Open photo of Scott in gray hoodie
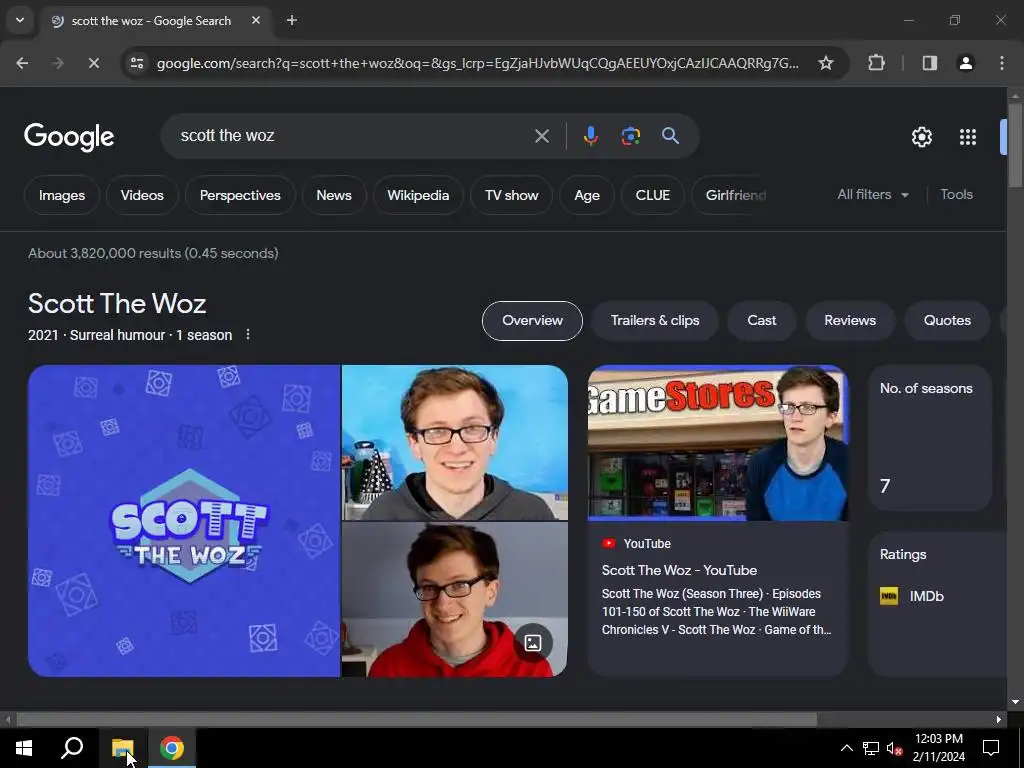The height and width of the screenshot is (768, 1024). coord(455,442)
